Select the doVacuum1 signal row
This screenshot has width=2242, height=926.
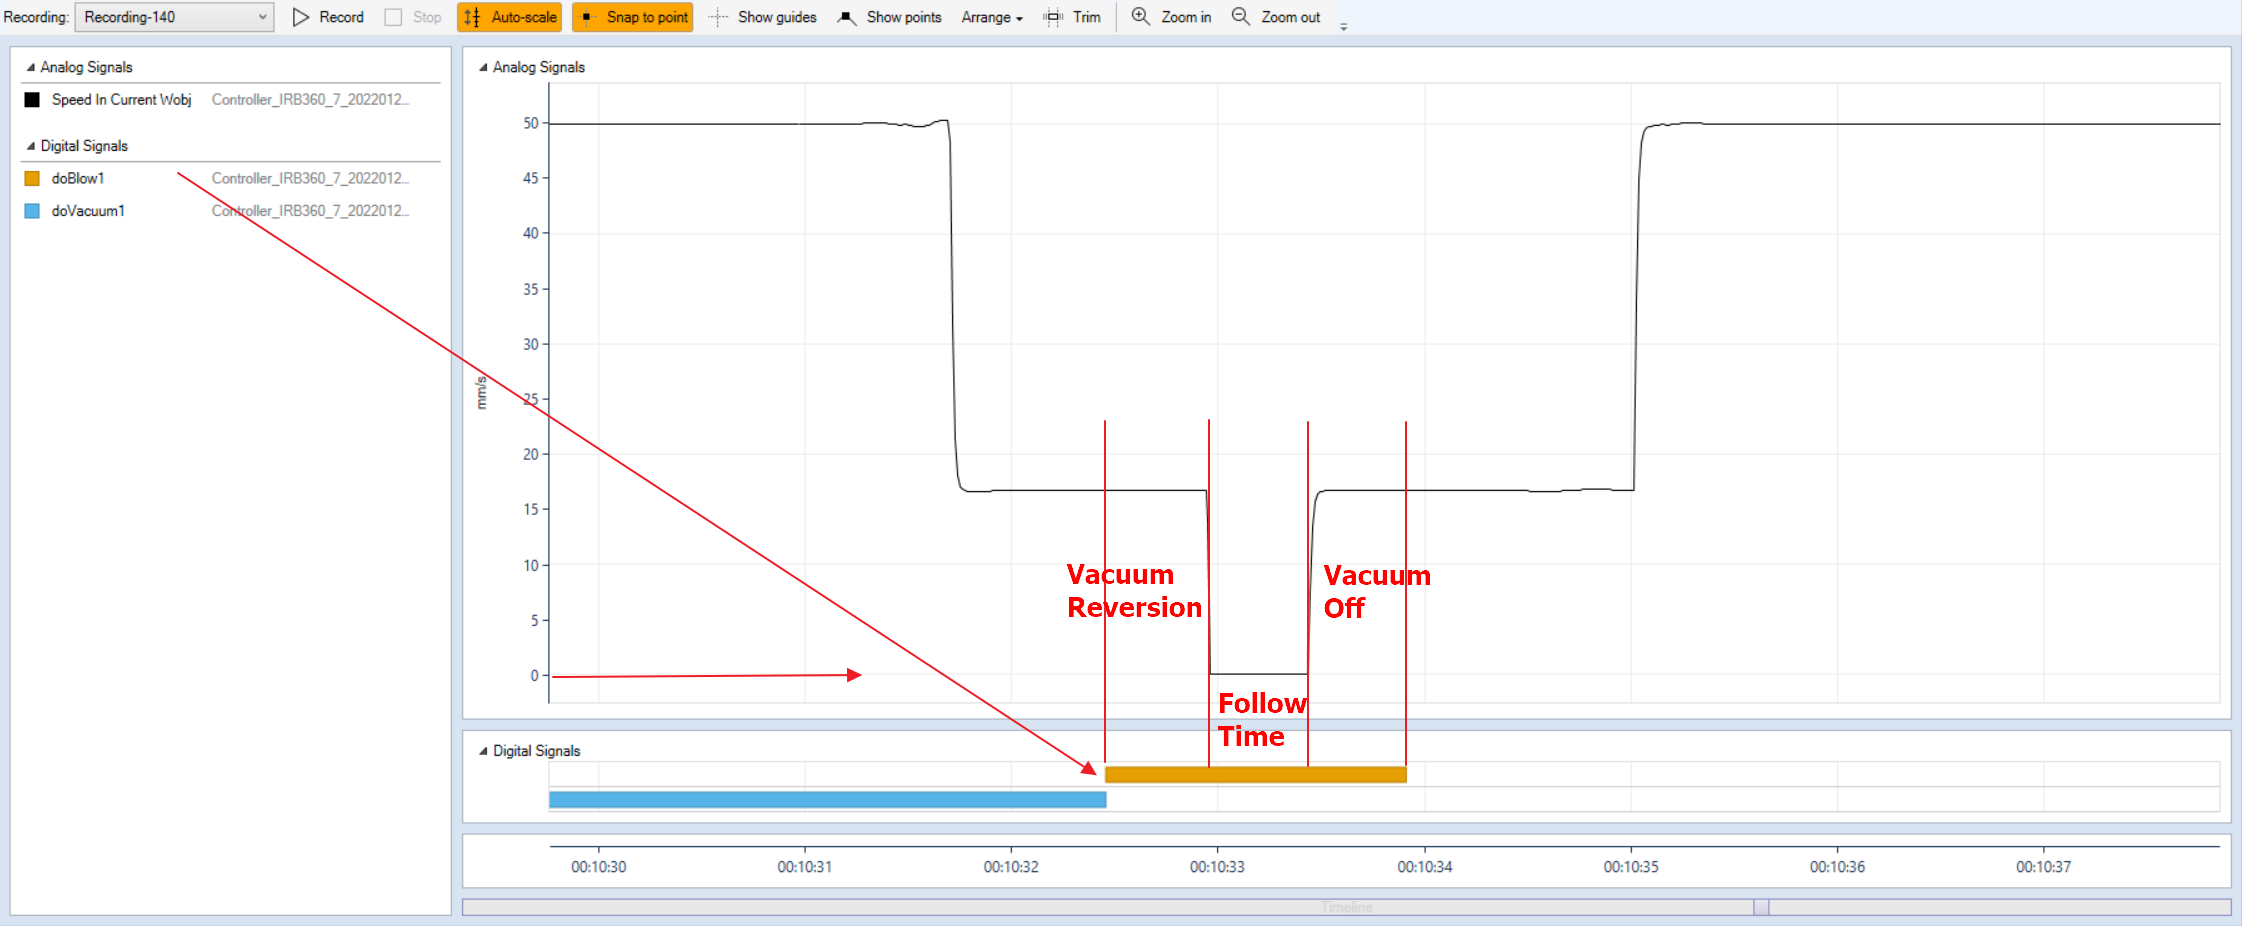pyautogui.click(x=231, y=211)
